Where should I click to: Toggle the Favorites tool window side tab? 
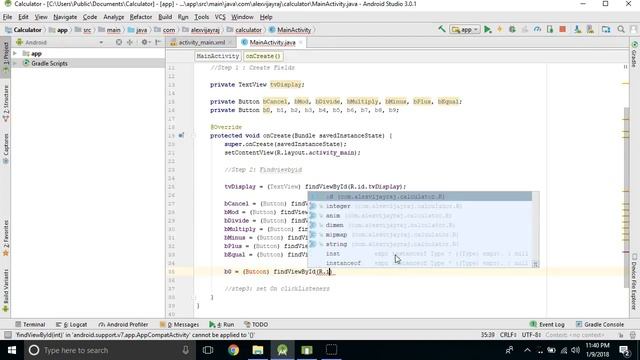(x=6, y=238)
